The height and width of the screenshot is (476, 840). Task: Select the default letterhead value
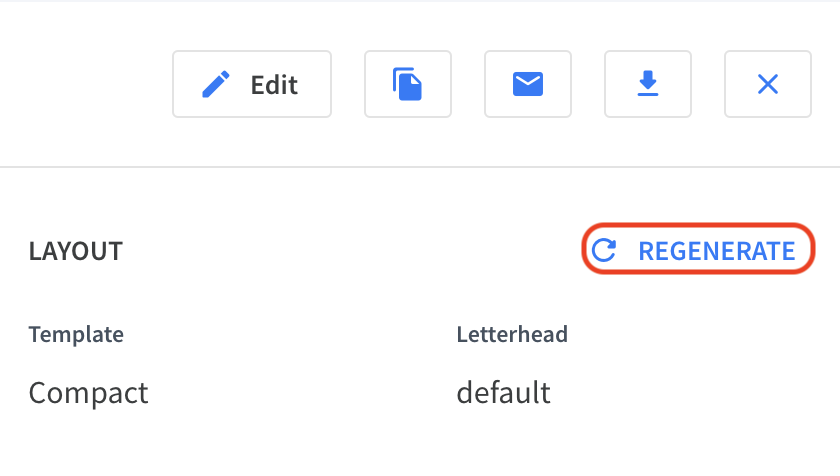click(x=504, y=392)
